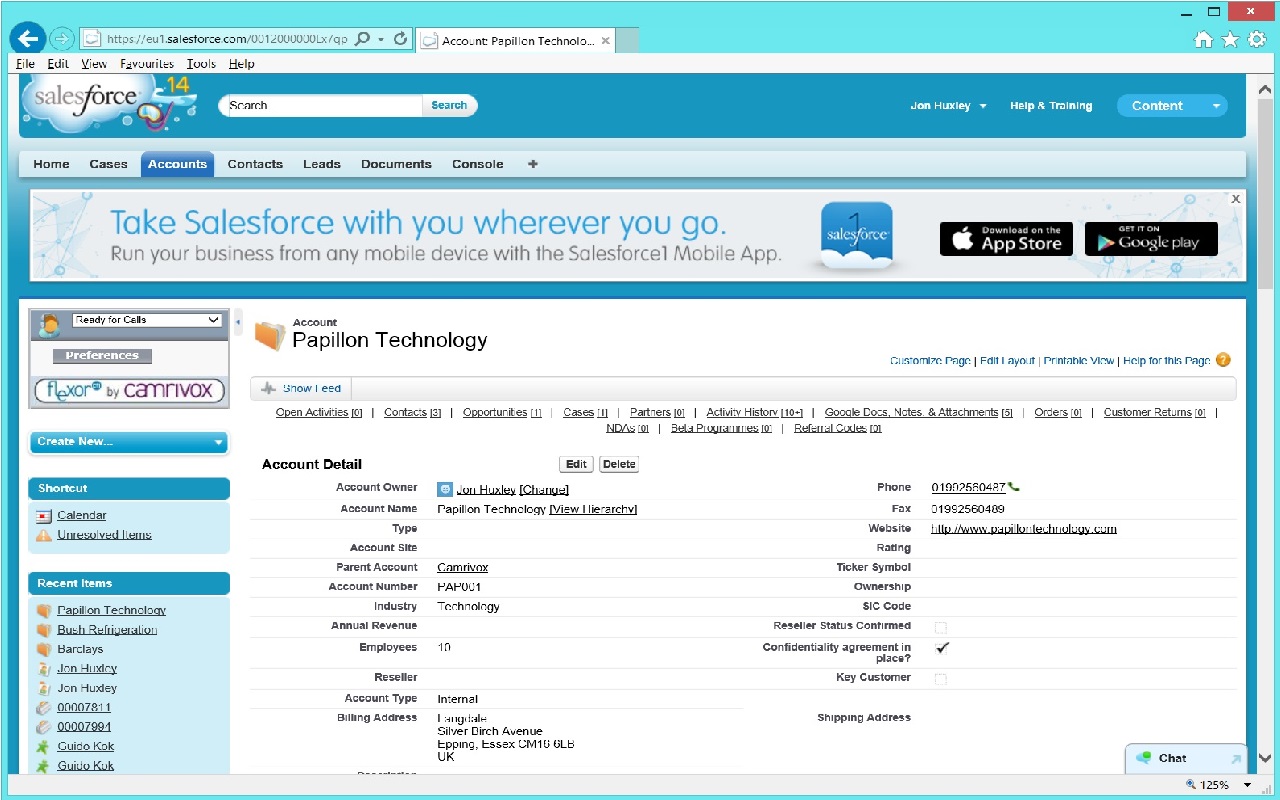The height and width of the screenshot is (800, 1280).
Task: Click the address bar search magnifier icon
Action: click(362, 39)
